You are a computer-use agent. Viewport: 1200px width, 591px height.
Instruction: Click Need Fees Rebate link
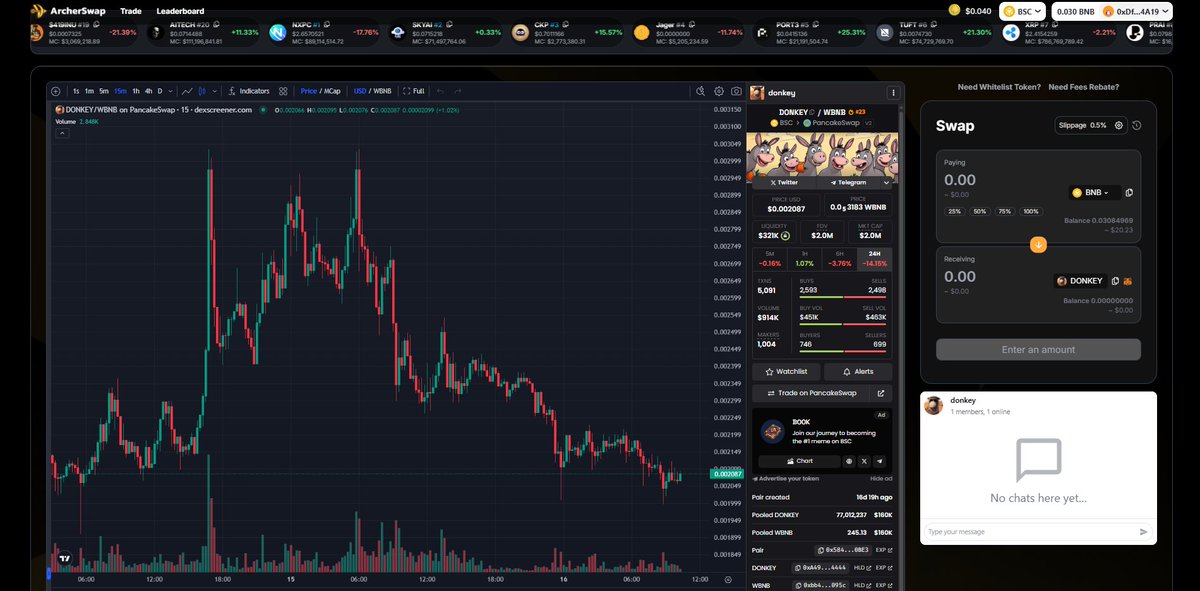[1083, 87]
